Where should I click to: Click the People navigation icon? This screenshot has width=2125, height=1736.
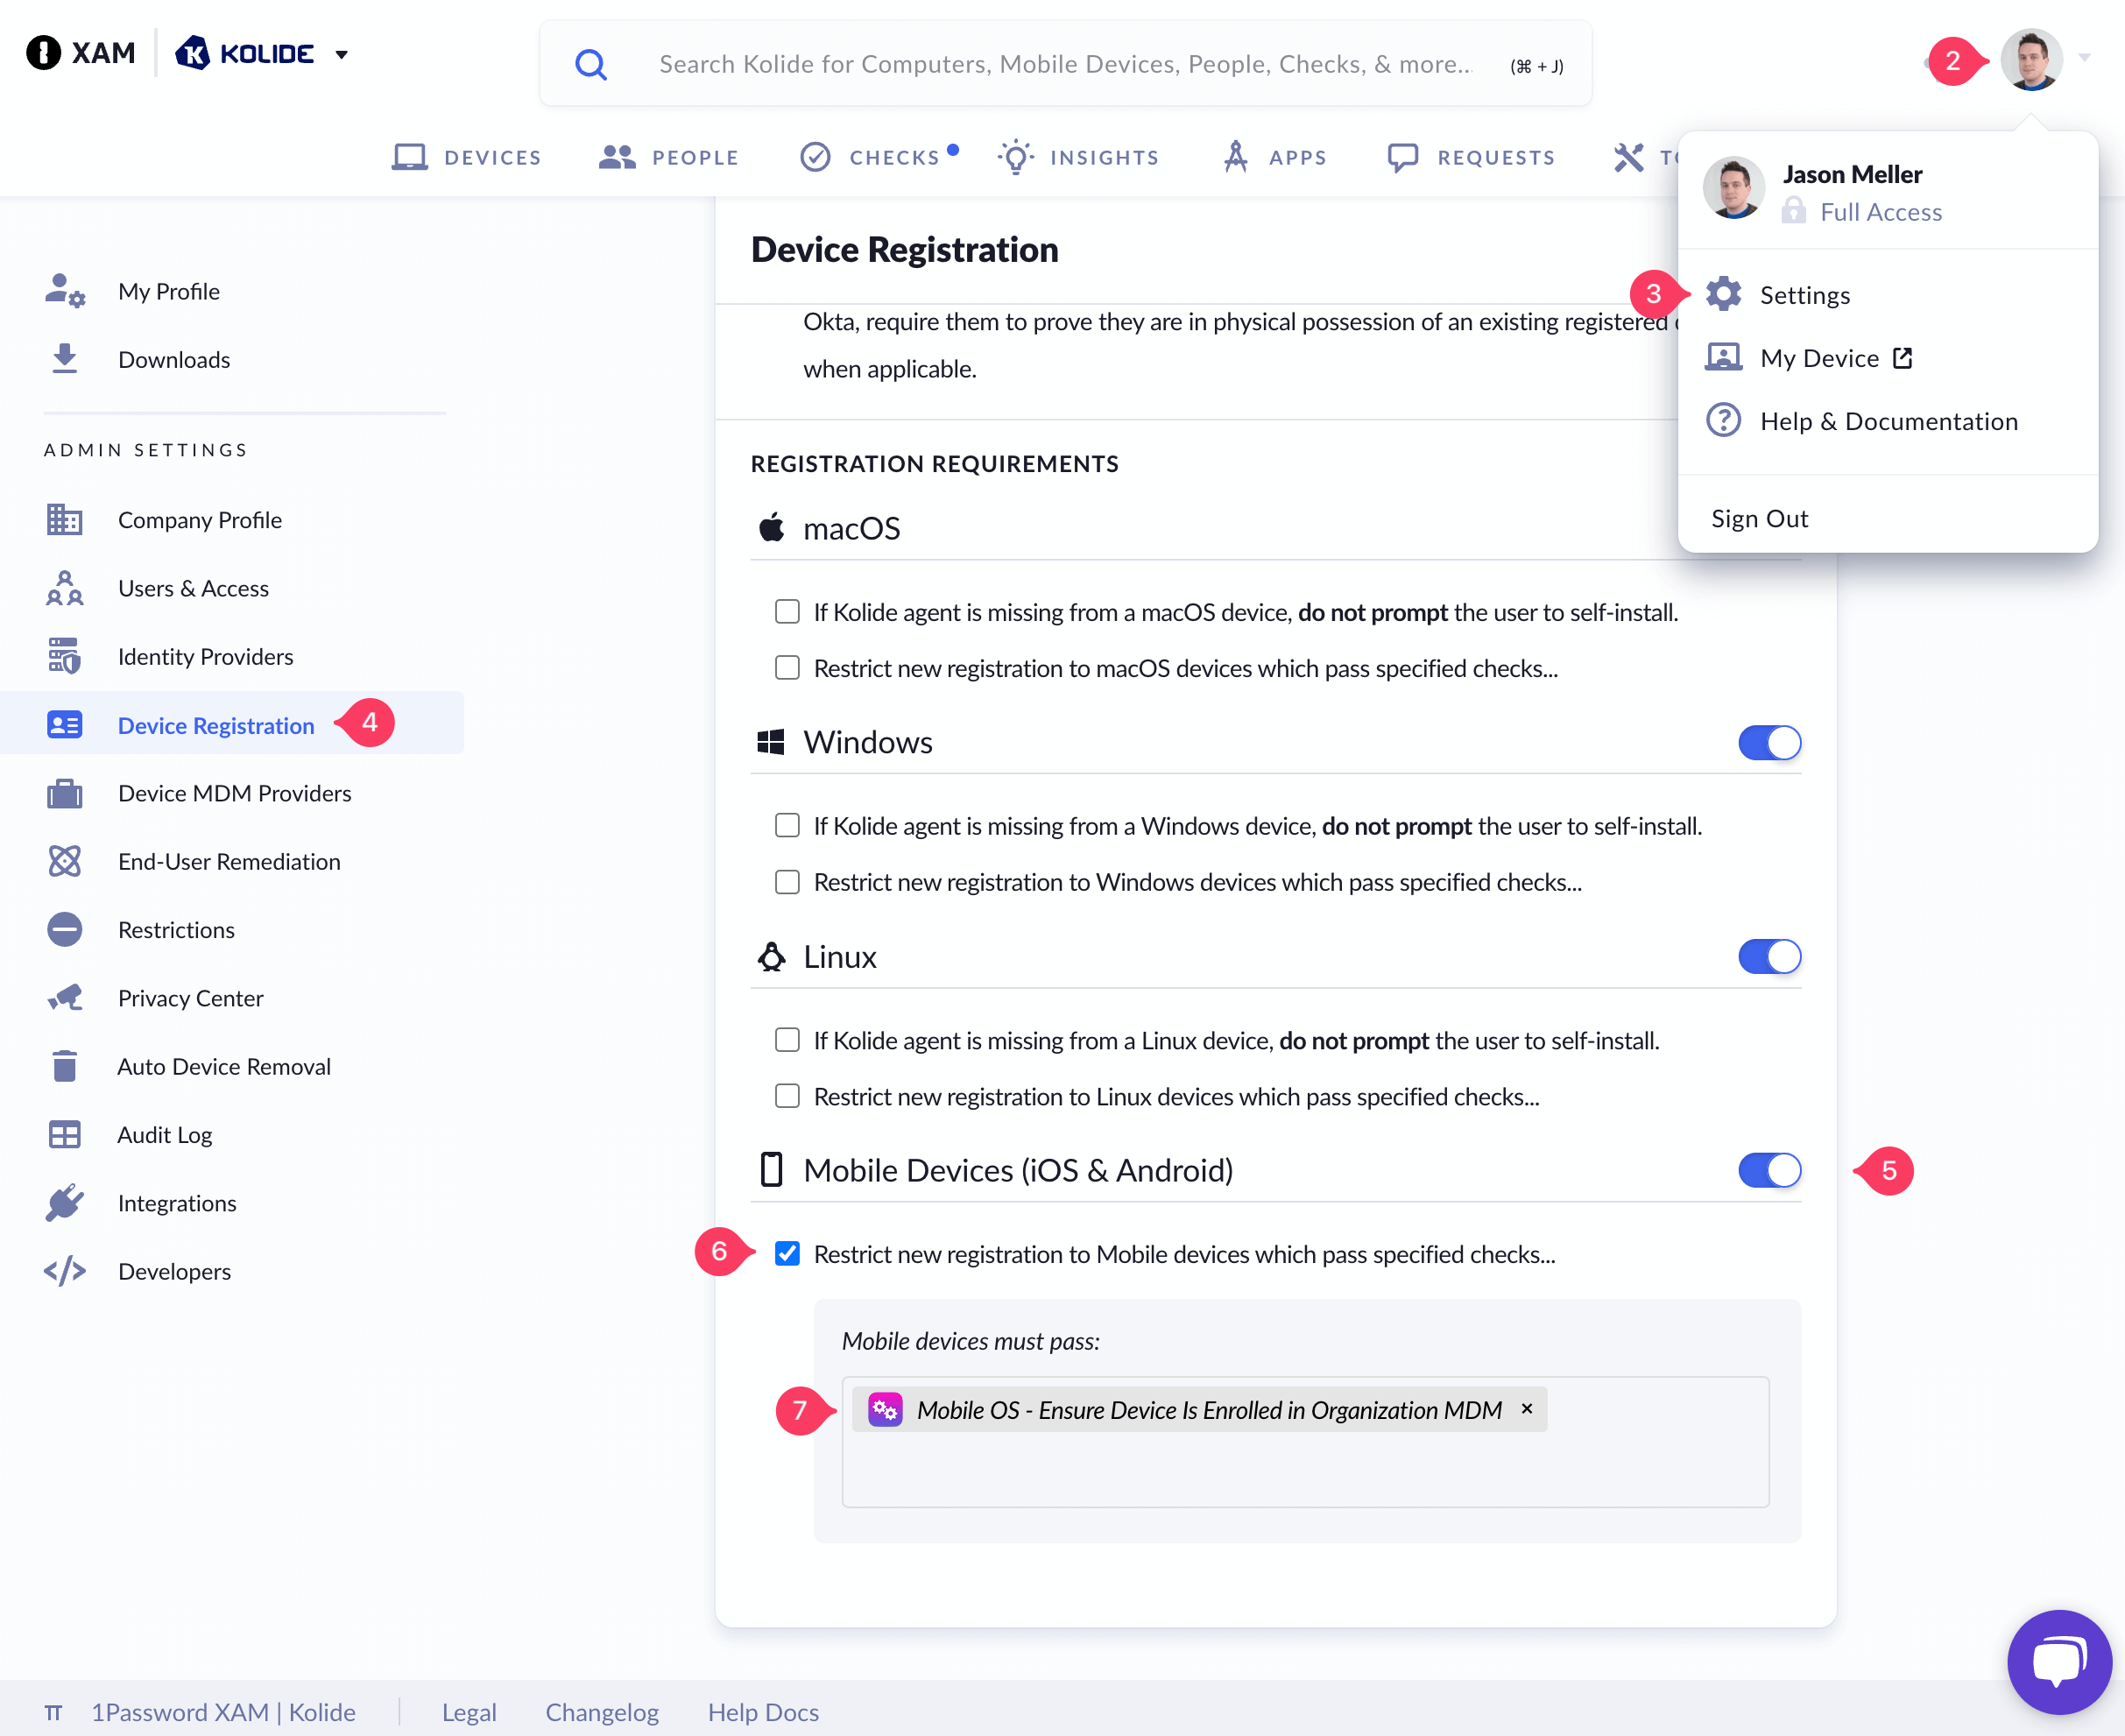[x=618, y=157]
